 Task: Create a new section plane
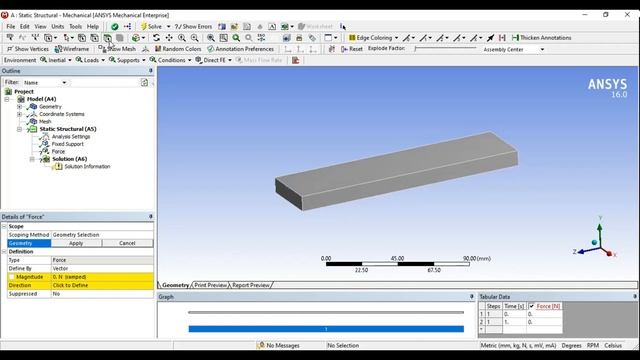[222, 27]
